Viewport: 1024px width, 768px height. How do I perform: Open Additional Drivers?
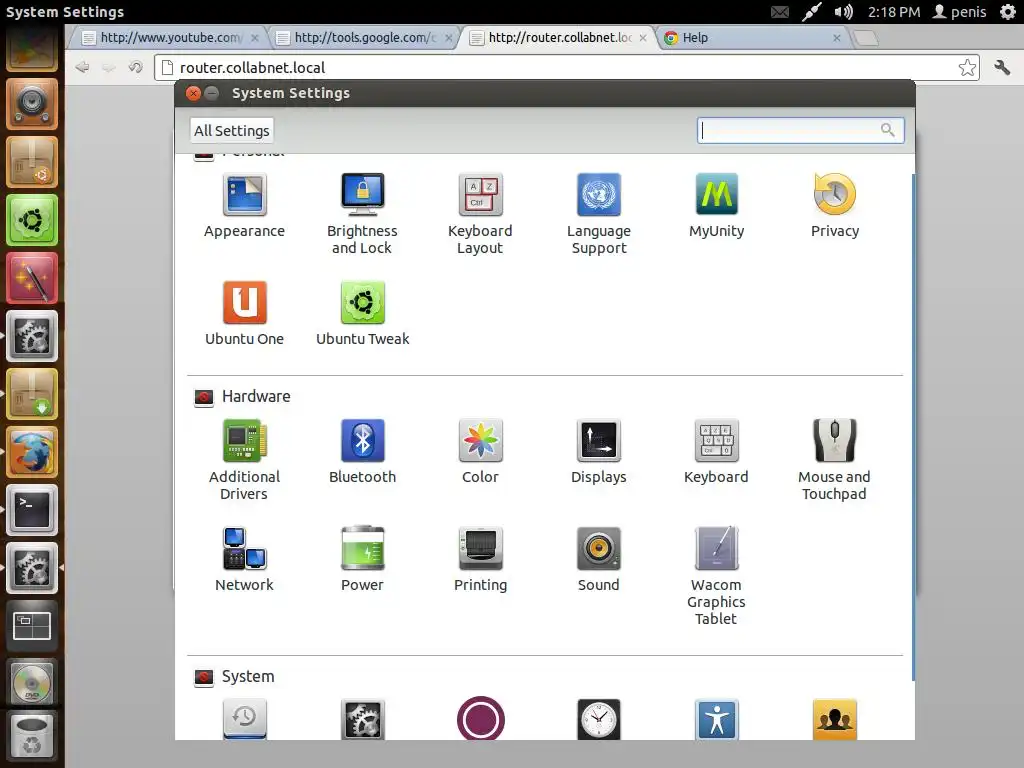[244, 460]
